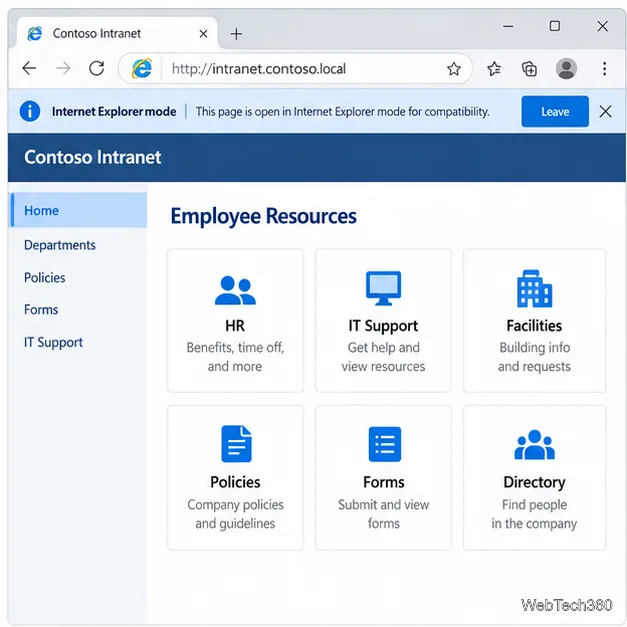This screenshot has height=627, width=627.
Task: Click the Internet Explorer logo in address bar
Action: click(x=142, y=68)
